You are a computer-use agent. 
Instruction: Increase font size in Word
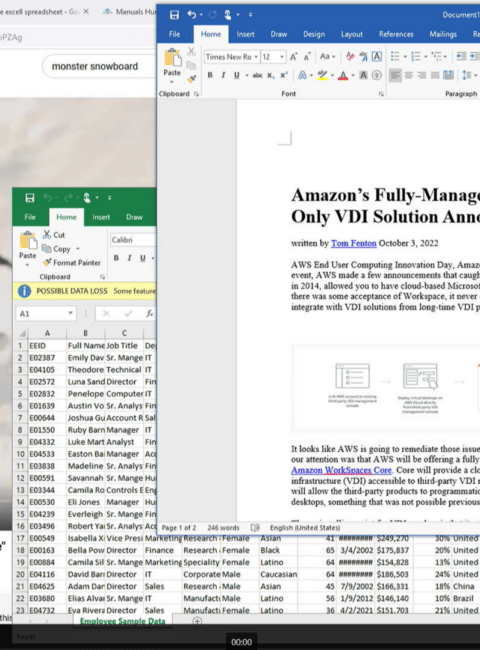pyautogui.click(x=293, y=57)
